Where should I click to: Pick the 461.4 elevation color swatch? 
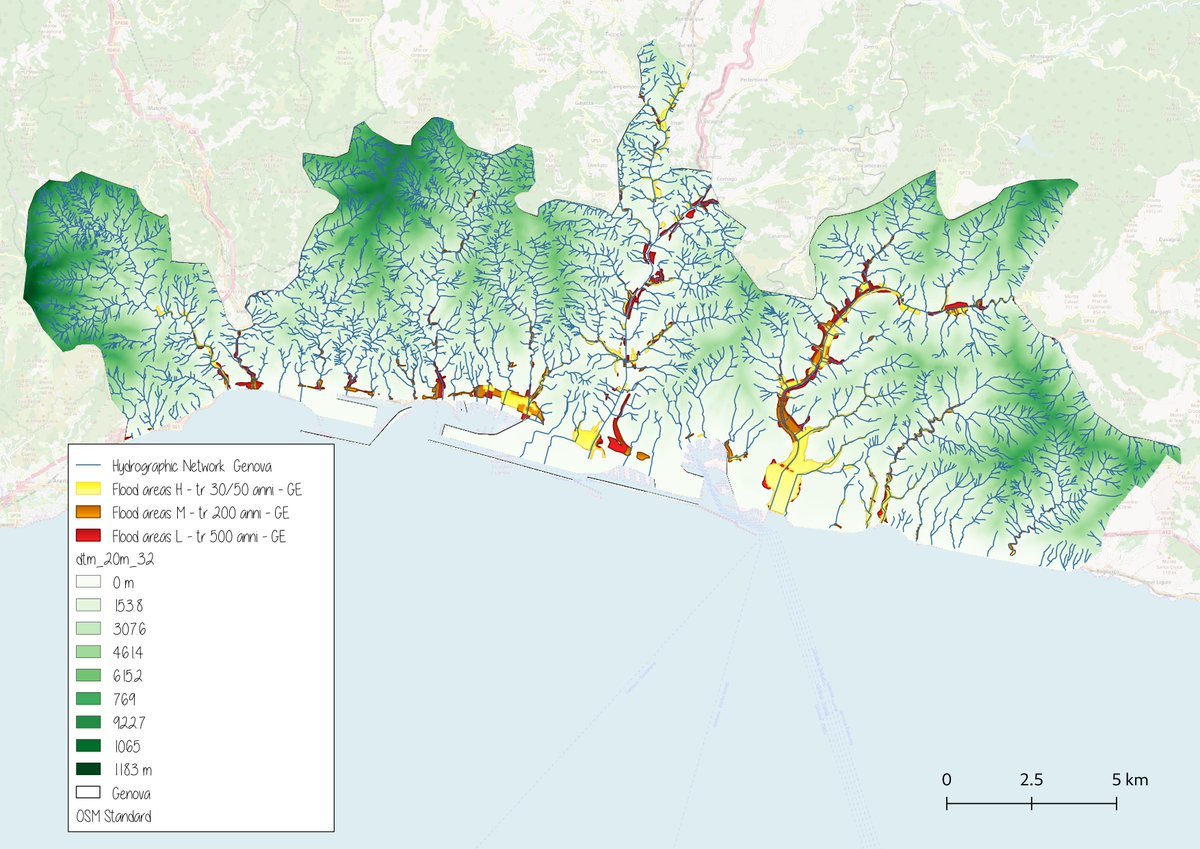pyautogui.click(x=90, y=652)
